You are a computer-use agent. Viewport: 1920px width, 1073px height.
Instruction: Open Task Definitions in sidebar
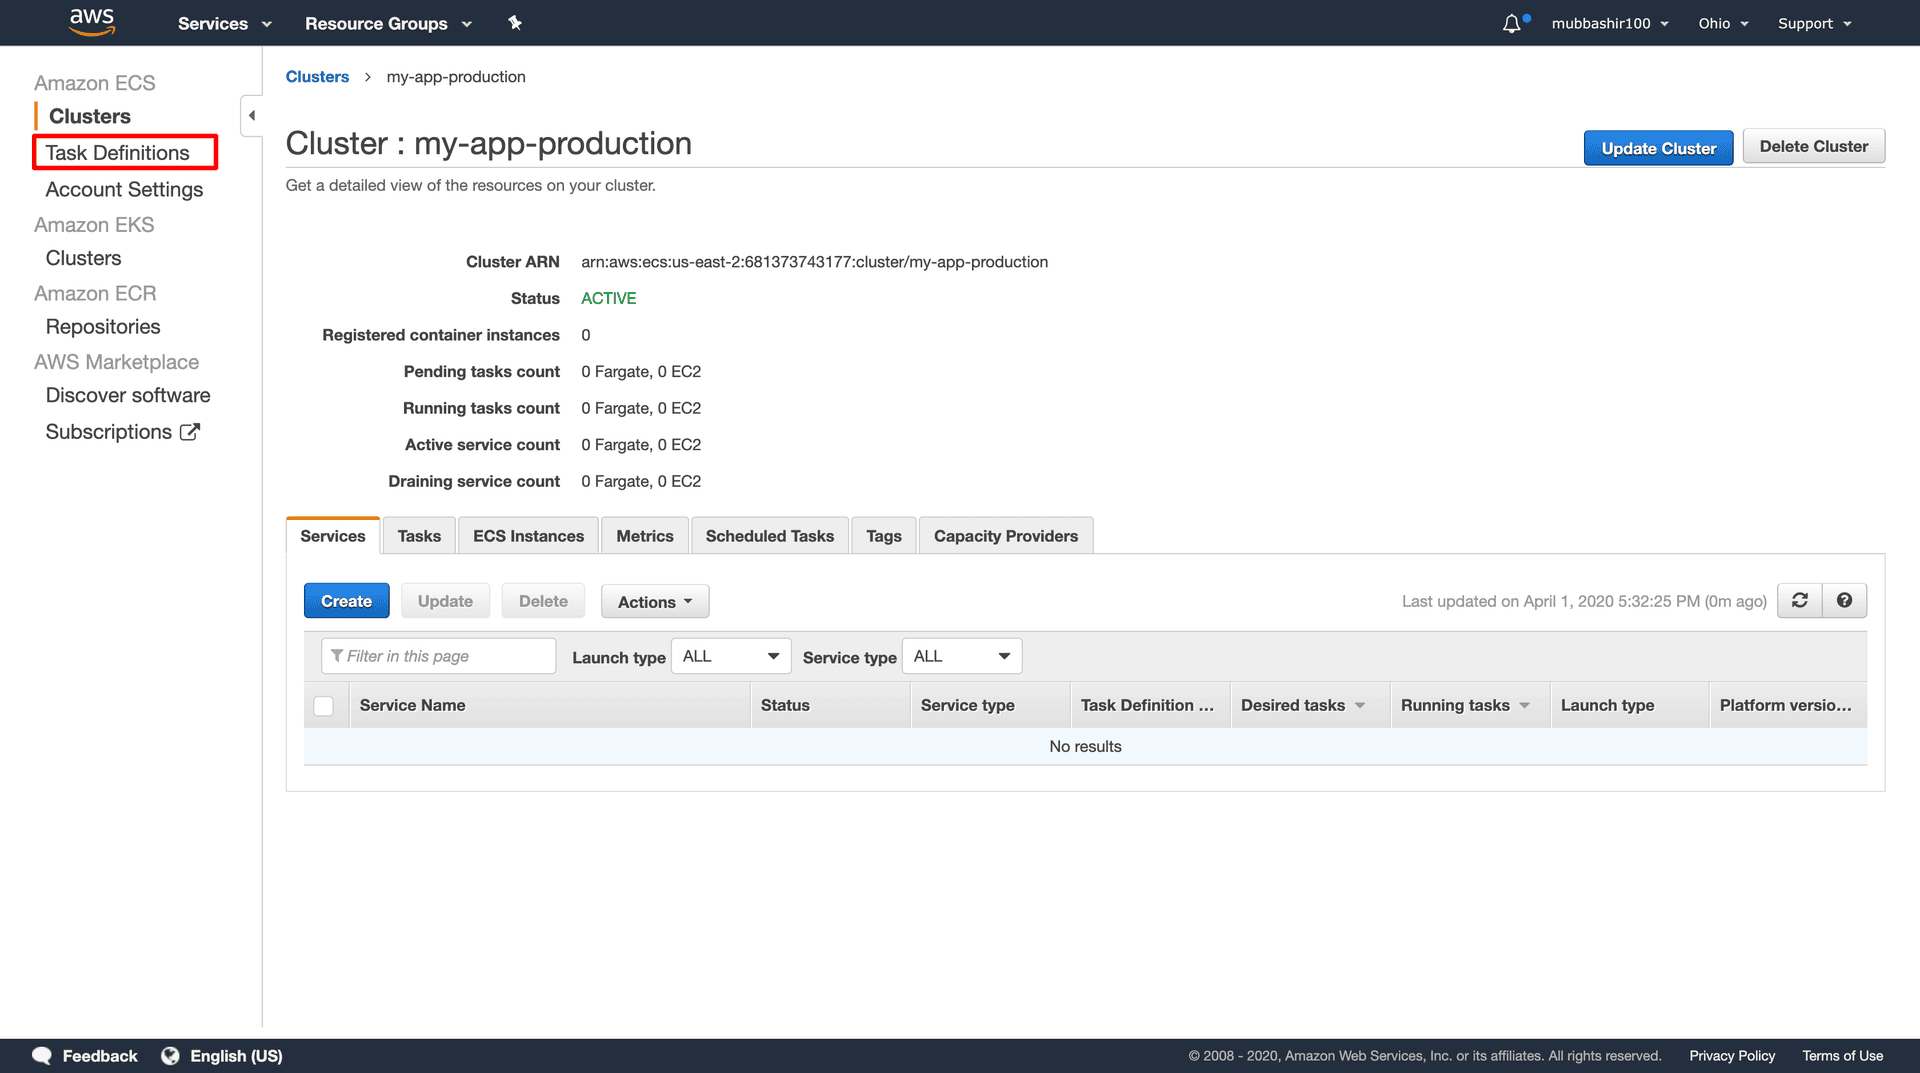pos(117,153)
